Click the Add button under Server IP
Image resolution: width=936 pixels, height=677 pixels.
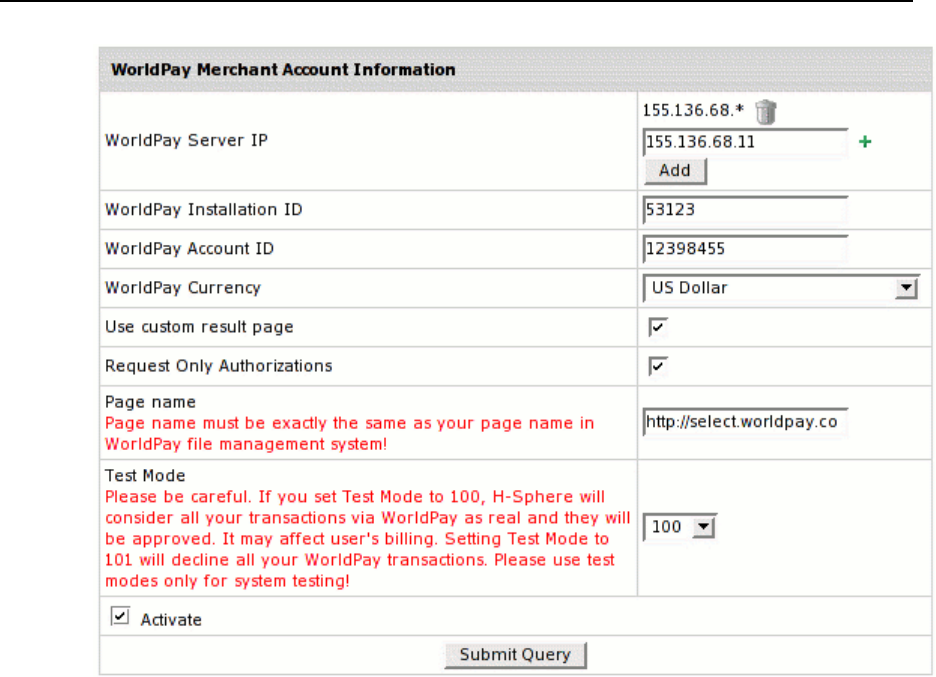(x=675, y=171)
